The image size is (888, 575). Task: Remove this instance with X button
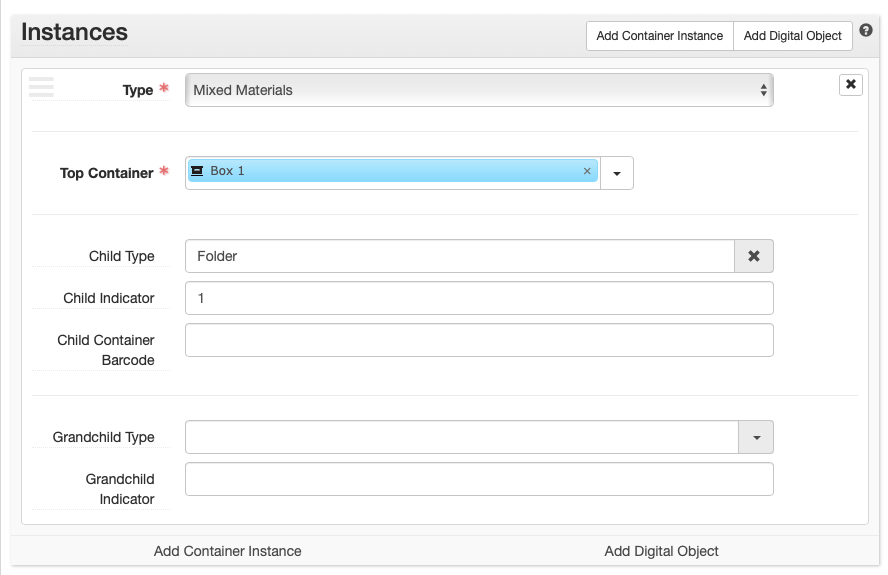[850, 85]
